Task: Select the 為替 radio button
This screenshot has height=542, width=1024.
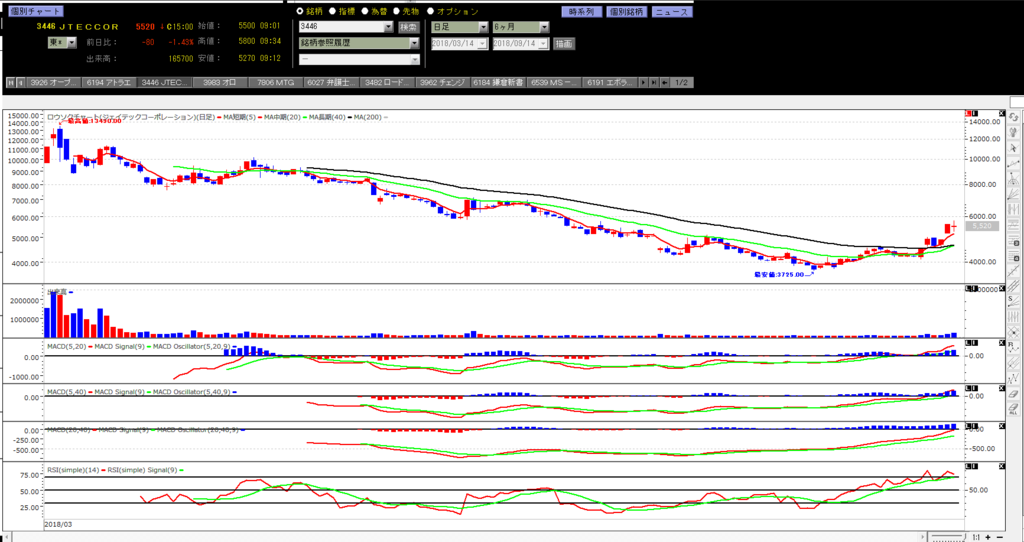Action: pyautogui.click(x=365, y=11)
